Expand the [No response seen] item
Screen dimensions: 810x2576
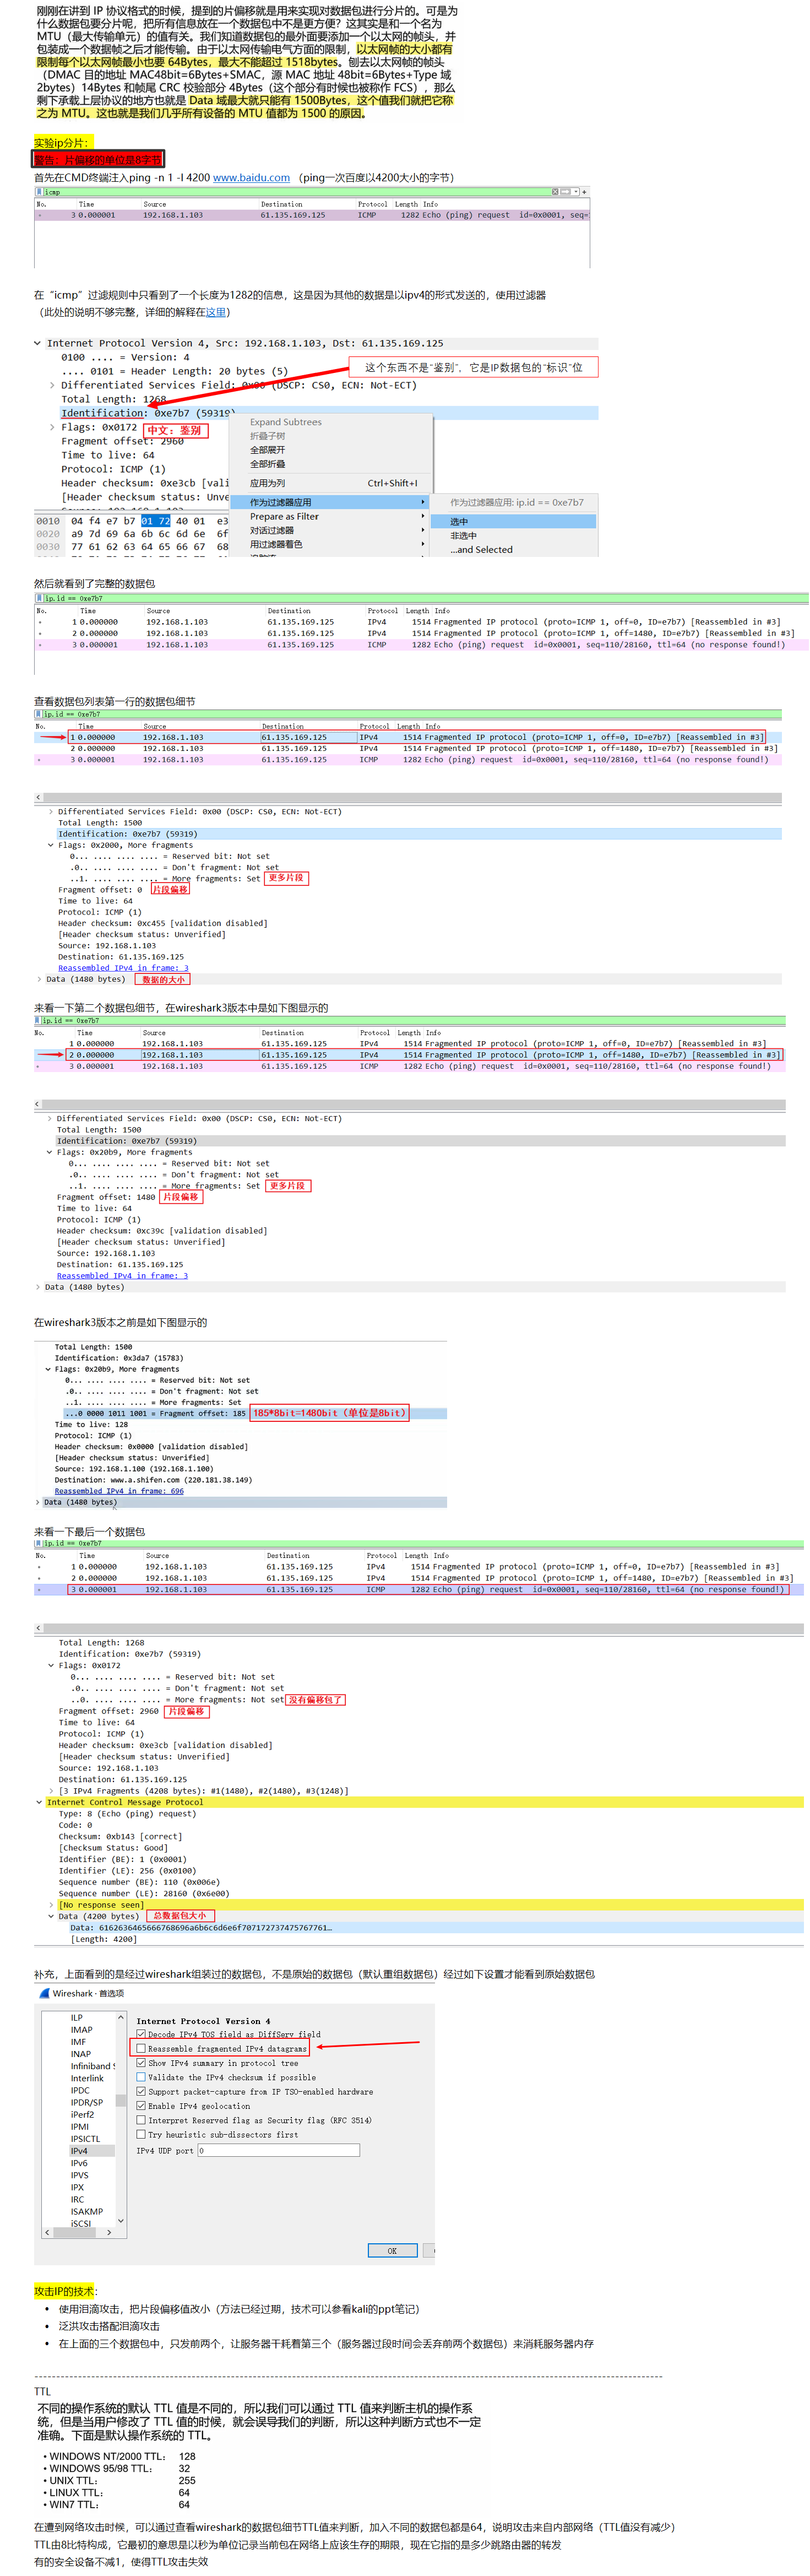(x=52, y=1905)
